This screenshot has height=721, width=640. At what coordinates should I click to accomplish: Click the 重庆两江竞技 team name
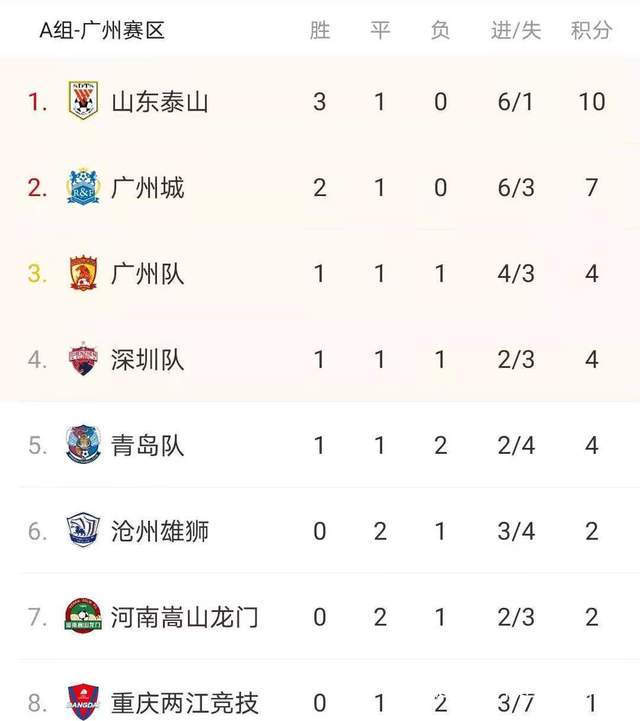[x=184, y=703]
